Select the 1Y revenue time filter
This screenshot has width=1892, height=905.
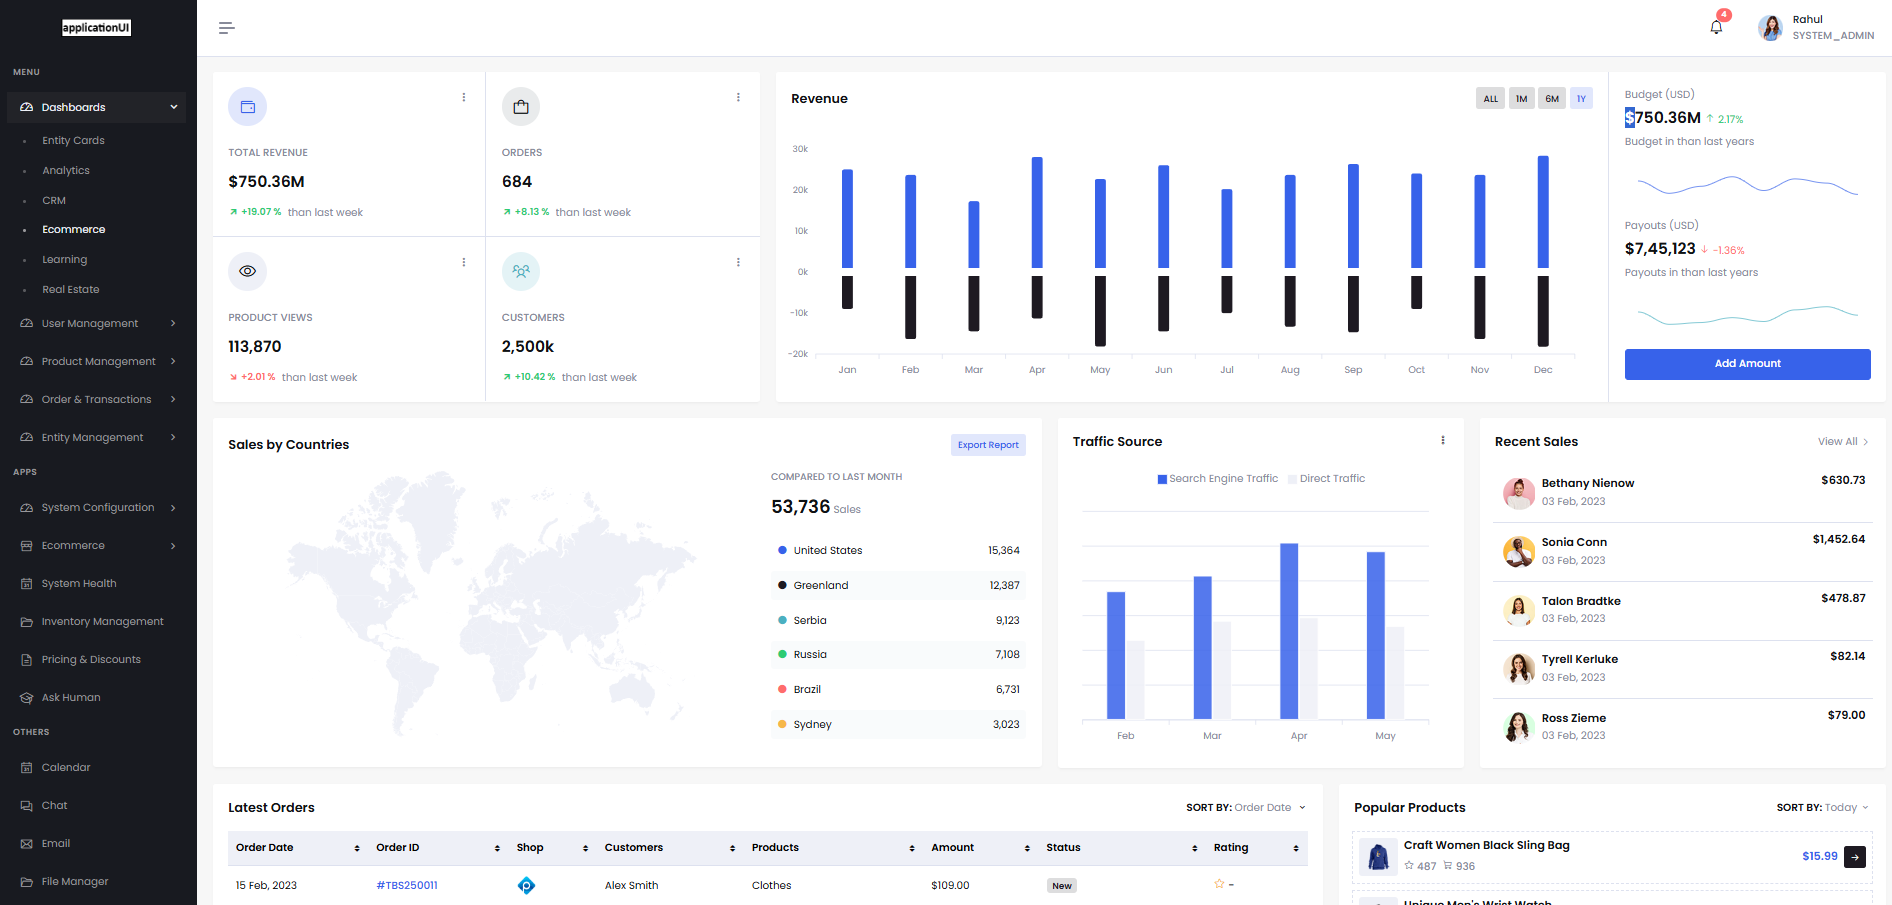[1581, 98]
